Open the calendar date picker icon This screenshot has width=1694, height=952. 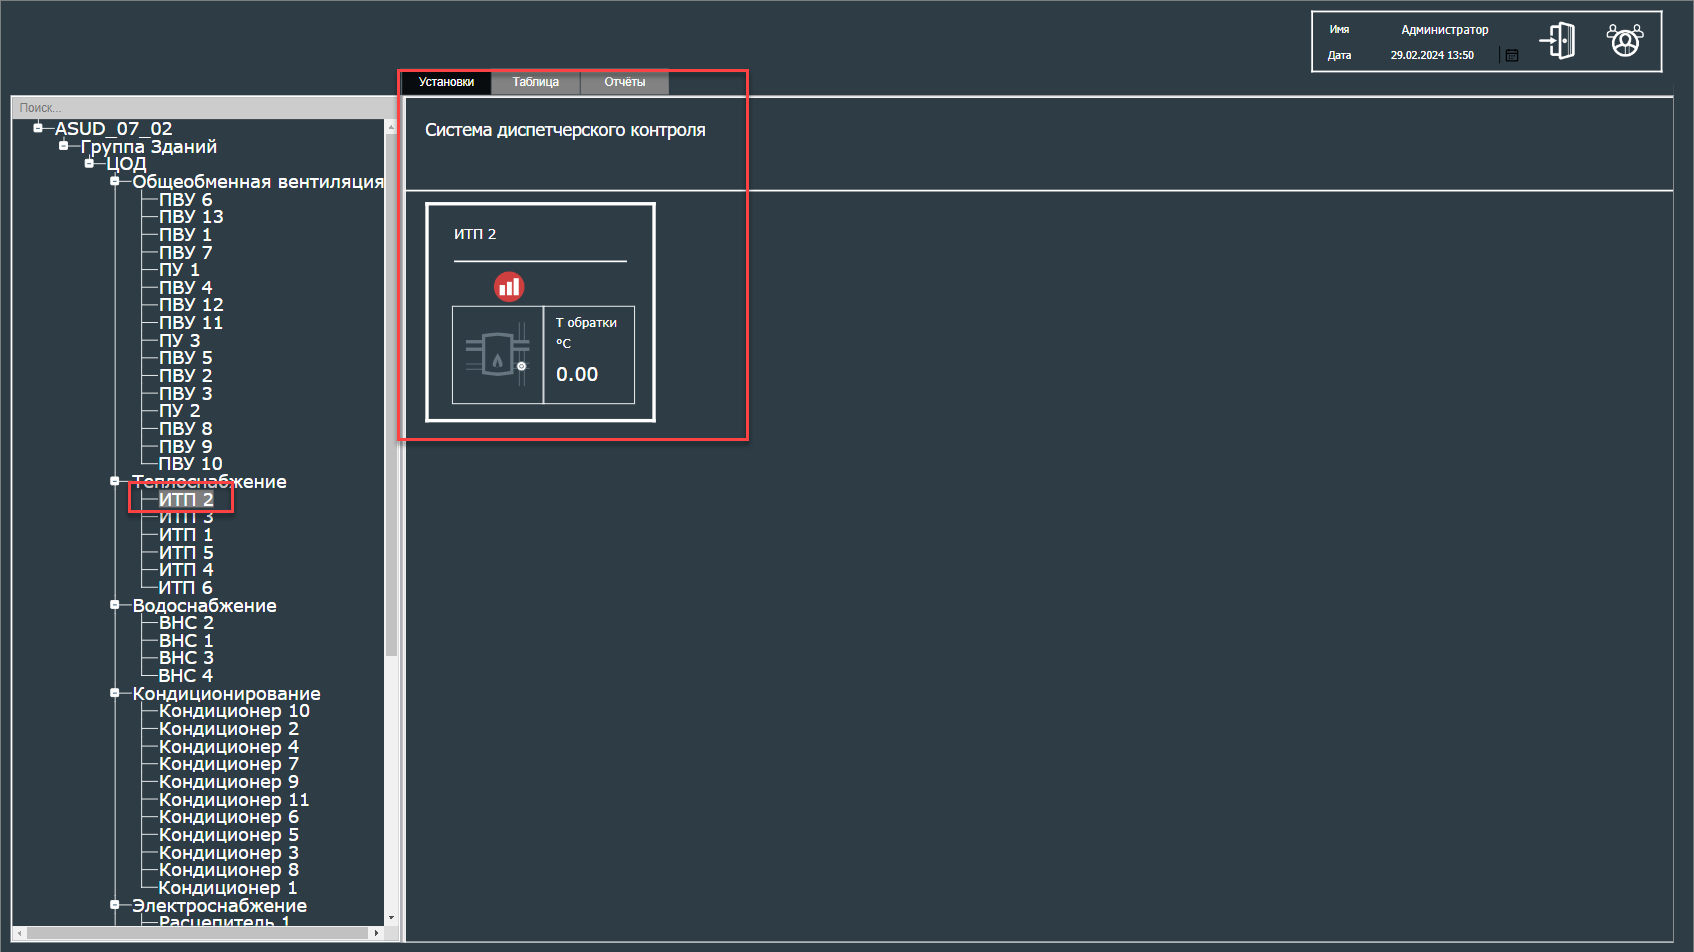coord(1512,56)
